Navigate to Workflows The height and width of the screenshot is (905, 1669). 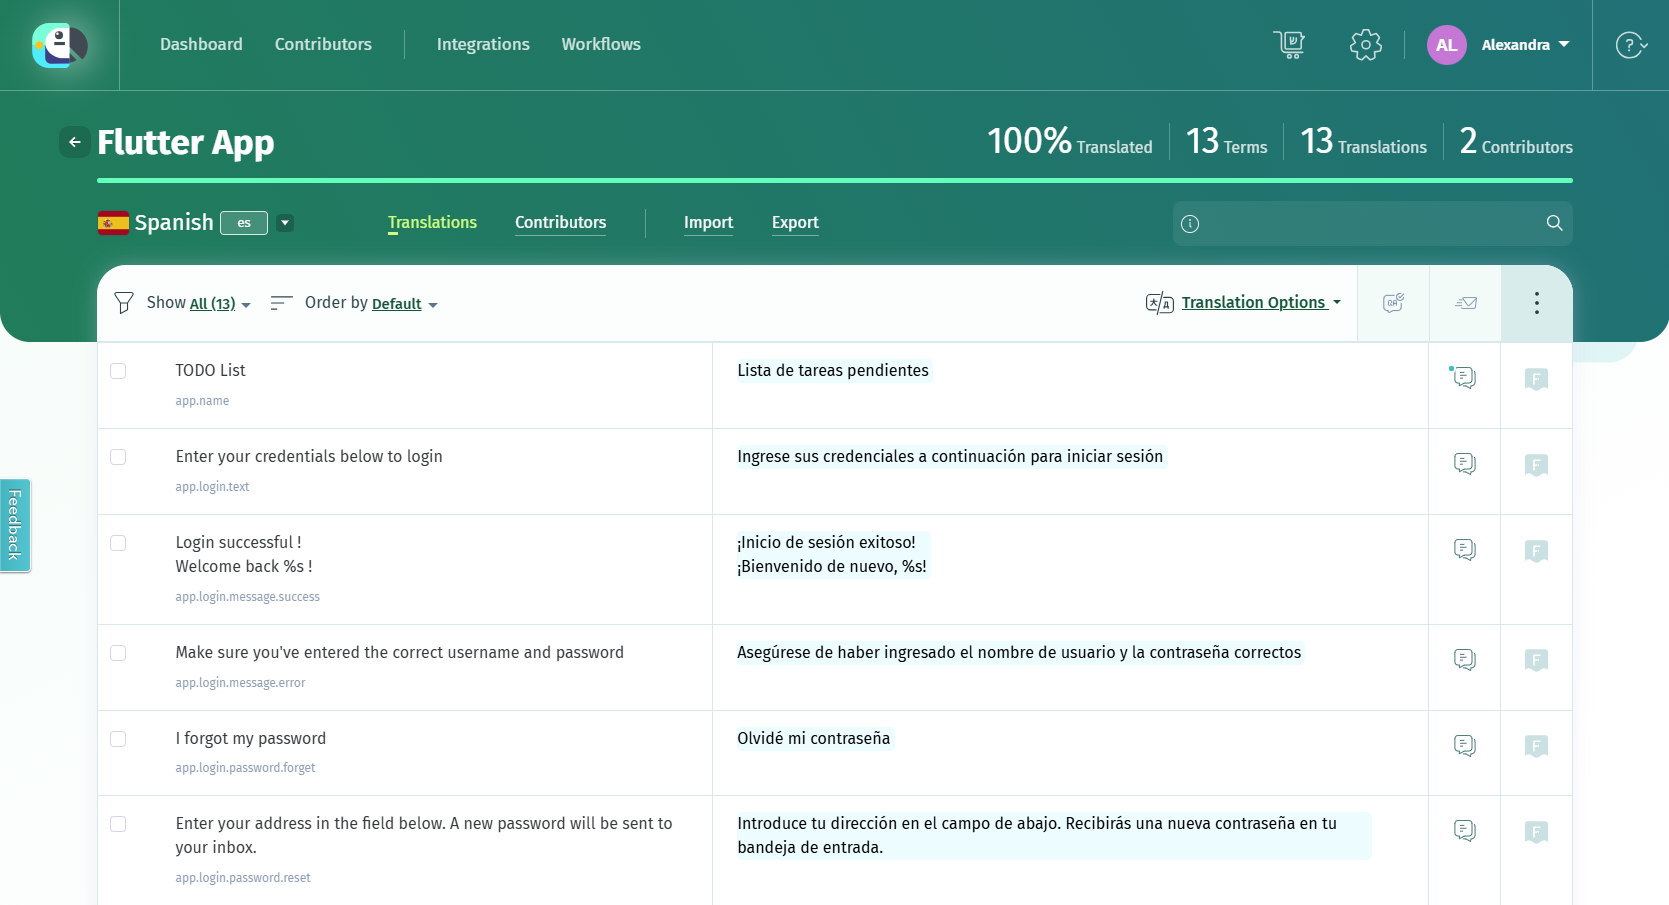(601, 45)
